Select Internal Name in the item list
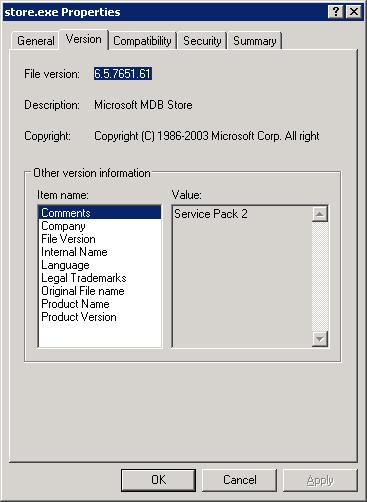Screen dimensions: 367x502 click(x=100, y=252)
